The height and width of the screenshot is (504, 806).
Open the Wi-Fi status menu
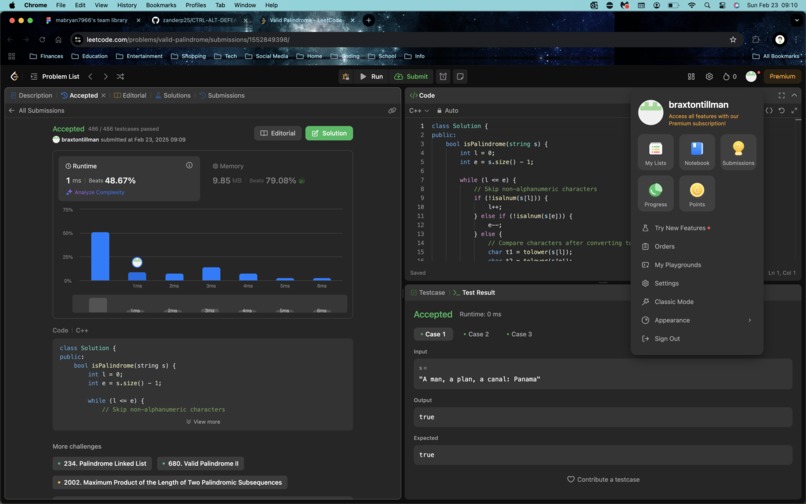pos(691,5)
